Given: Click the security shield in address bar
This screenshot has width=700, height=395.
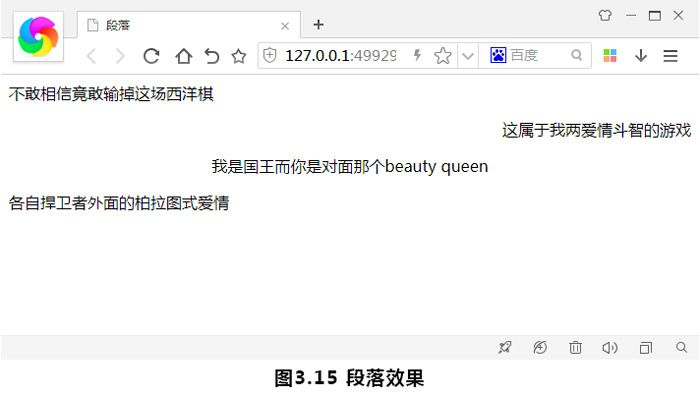Looking at the screenshot, I should pyautogui.click(x=270, y=56).
